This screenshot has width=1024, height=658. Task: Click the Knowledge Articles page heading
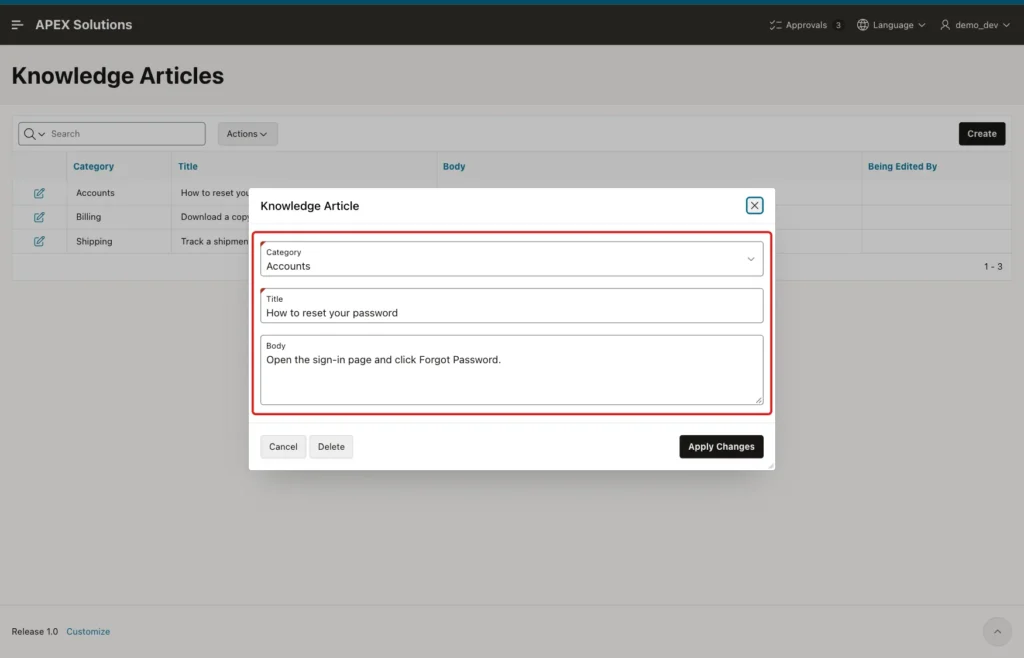(x=118, y=76)
